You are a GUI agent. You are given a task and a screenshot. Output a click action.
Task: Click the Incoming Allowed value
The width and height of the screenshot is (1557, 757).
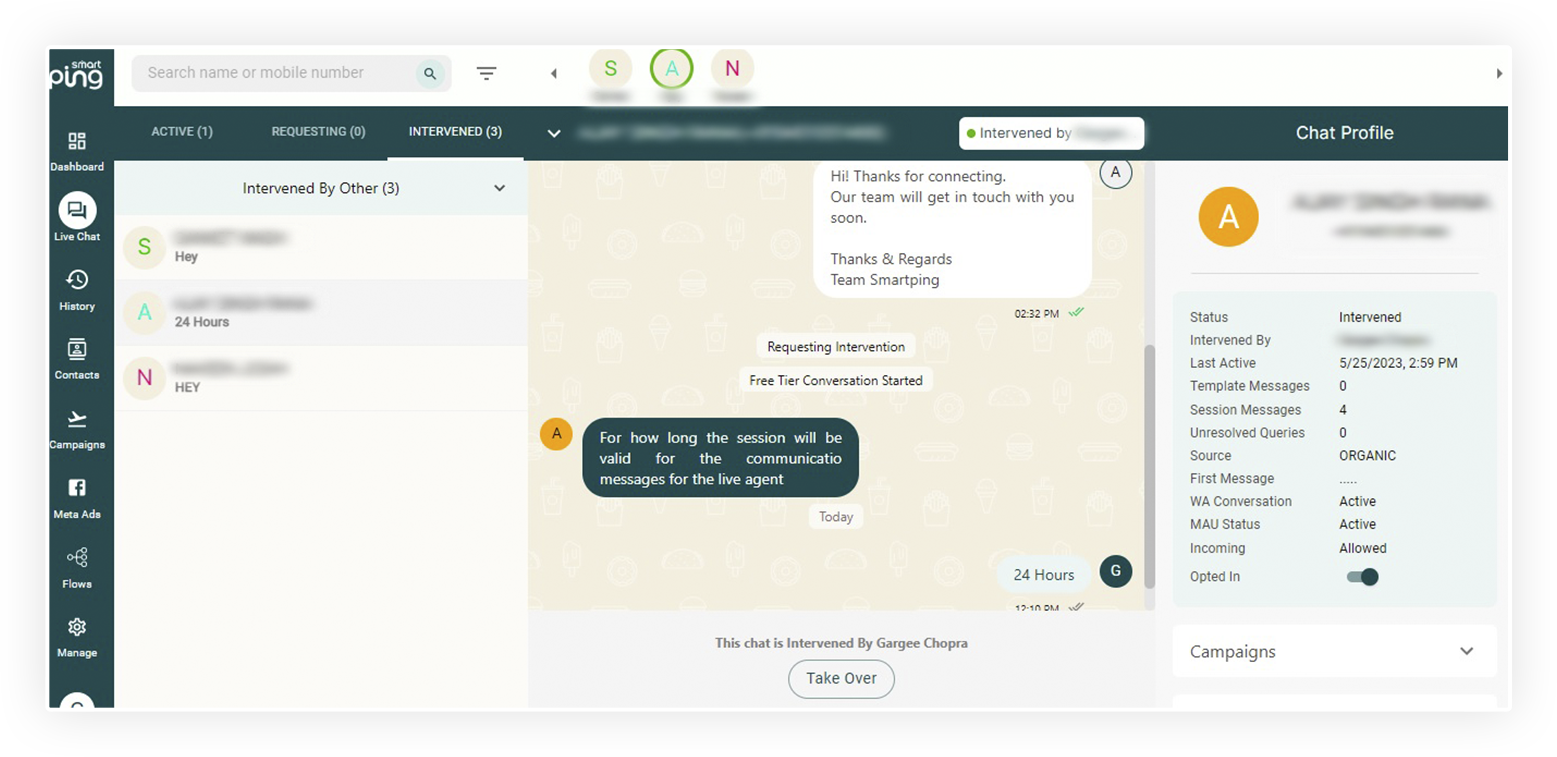pos(1362,548)
